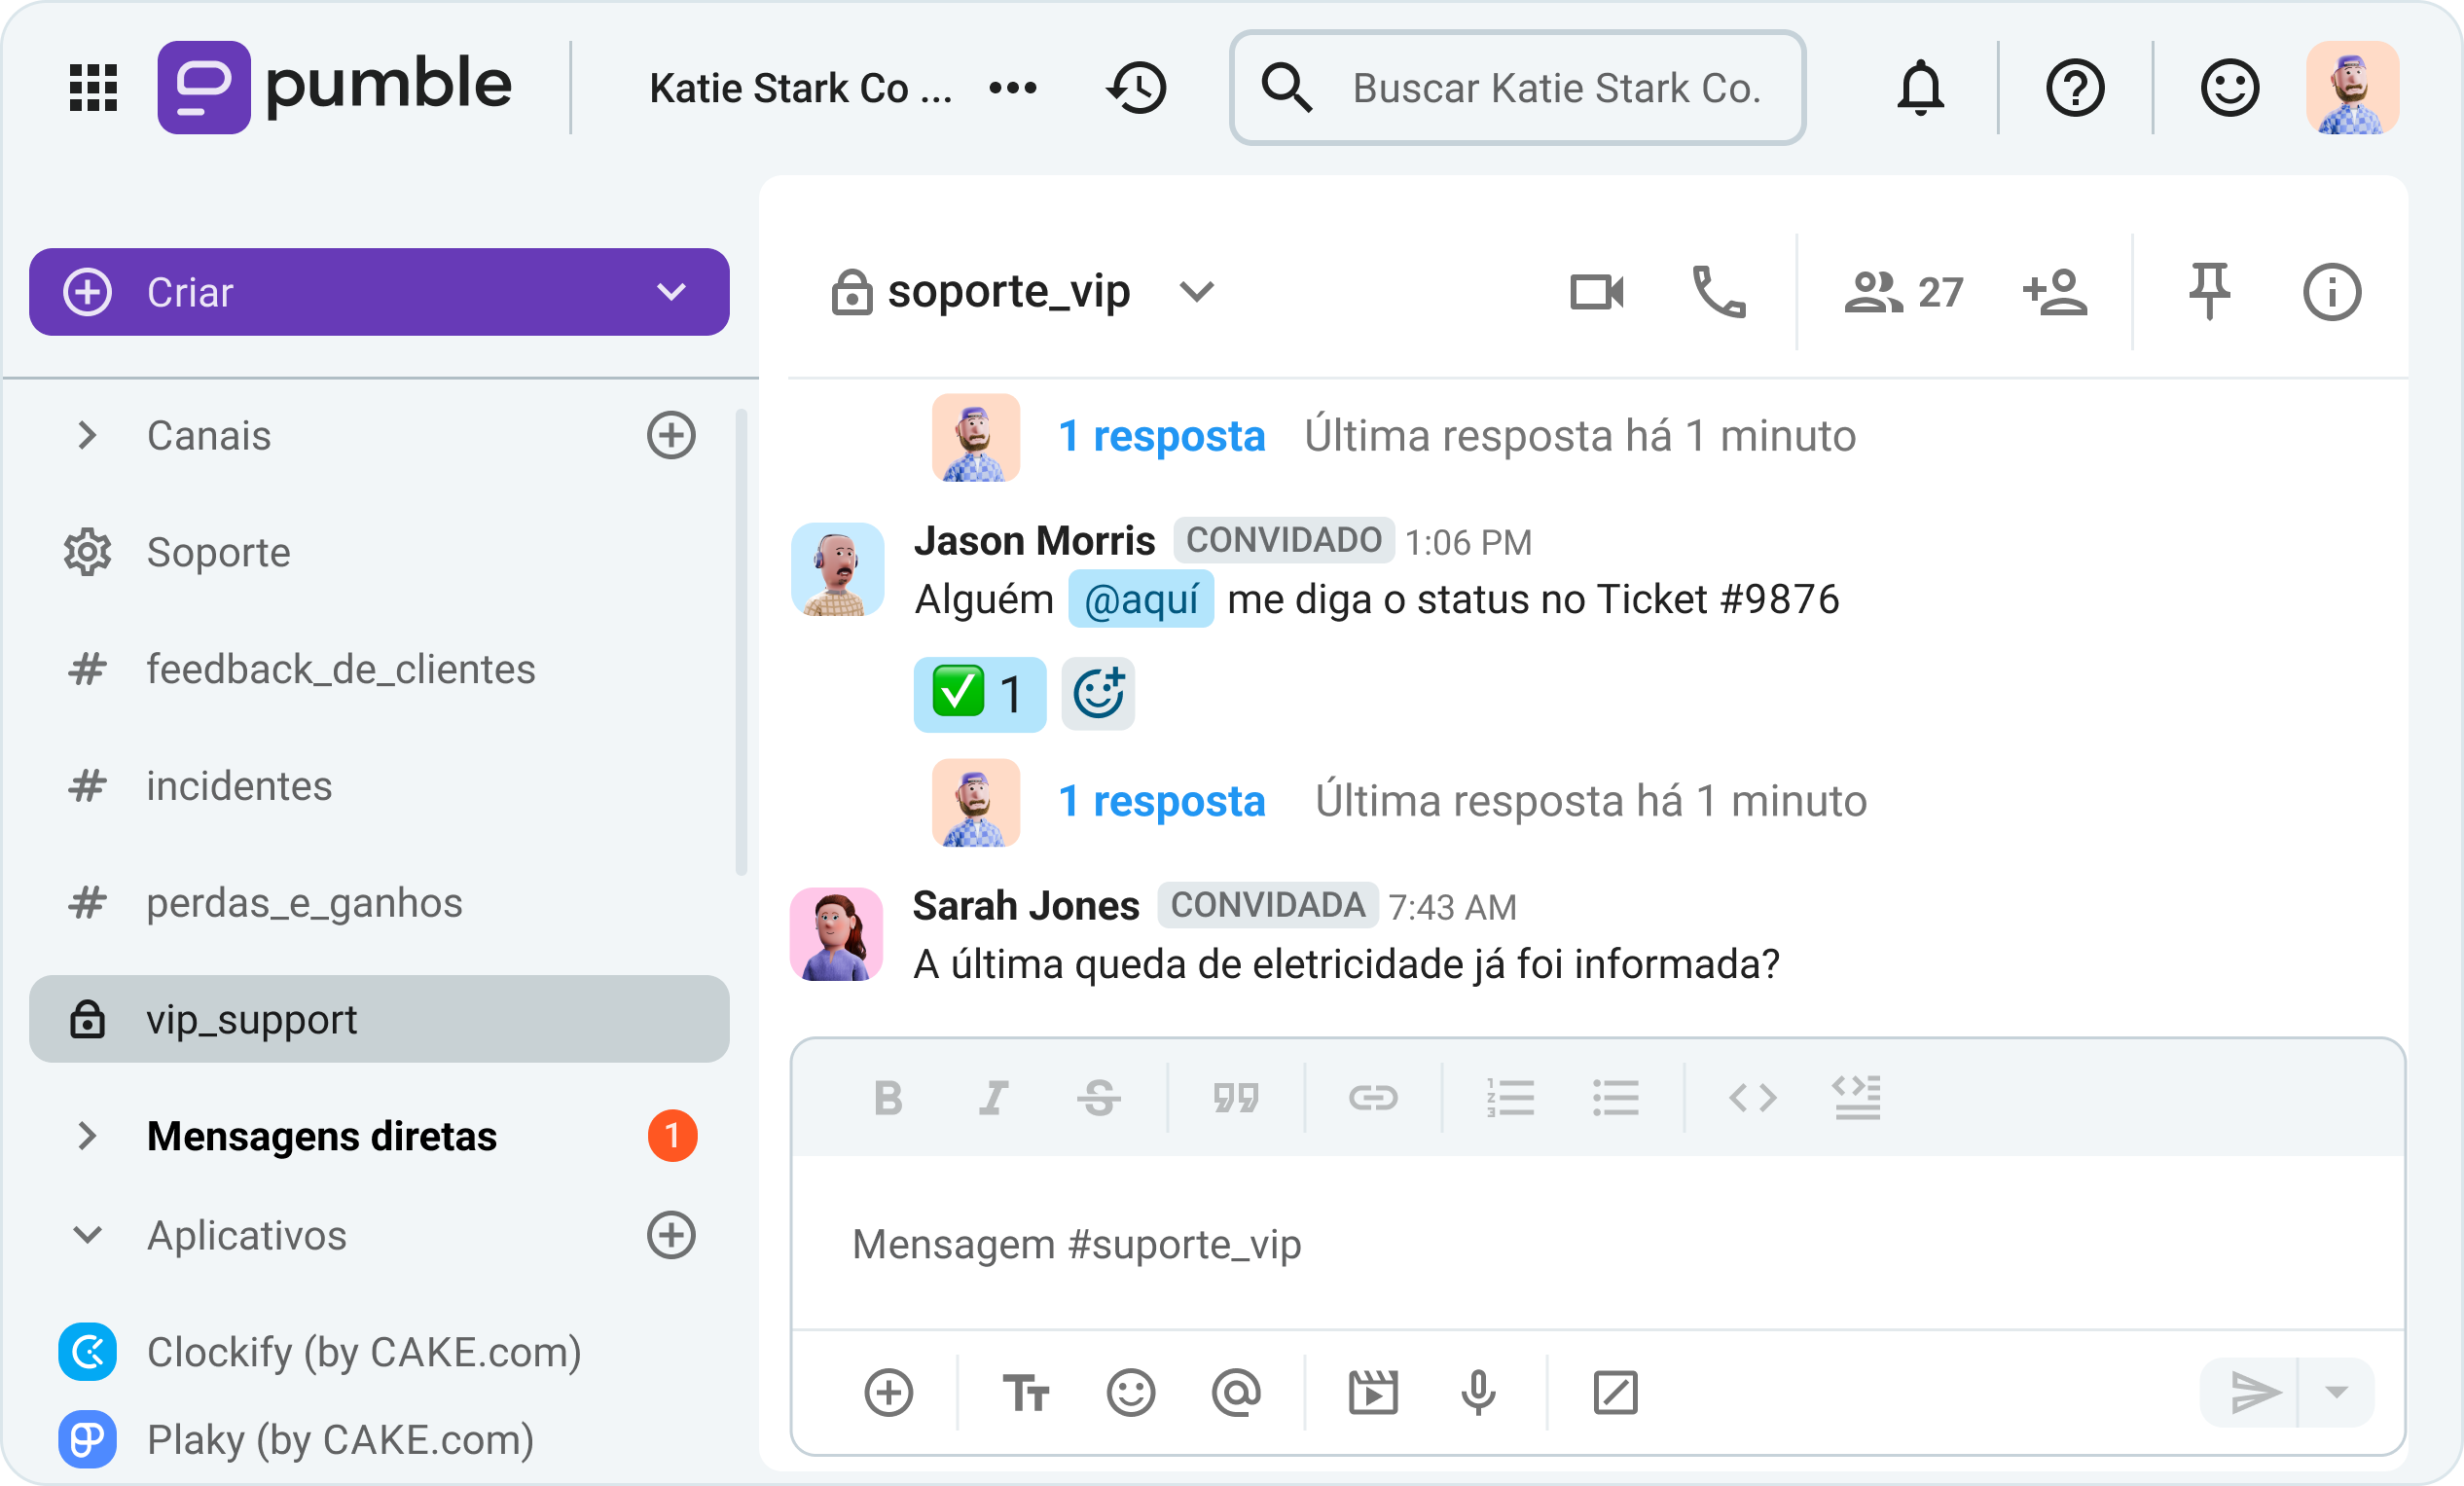Viewport: 2464px width, 1486px height.
Task: Expand the Canais section
Action: click(88, 435)
